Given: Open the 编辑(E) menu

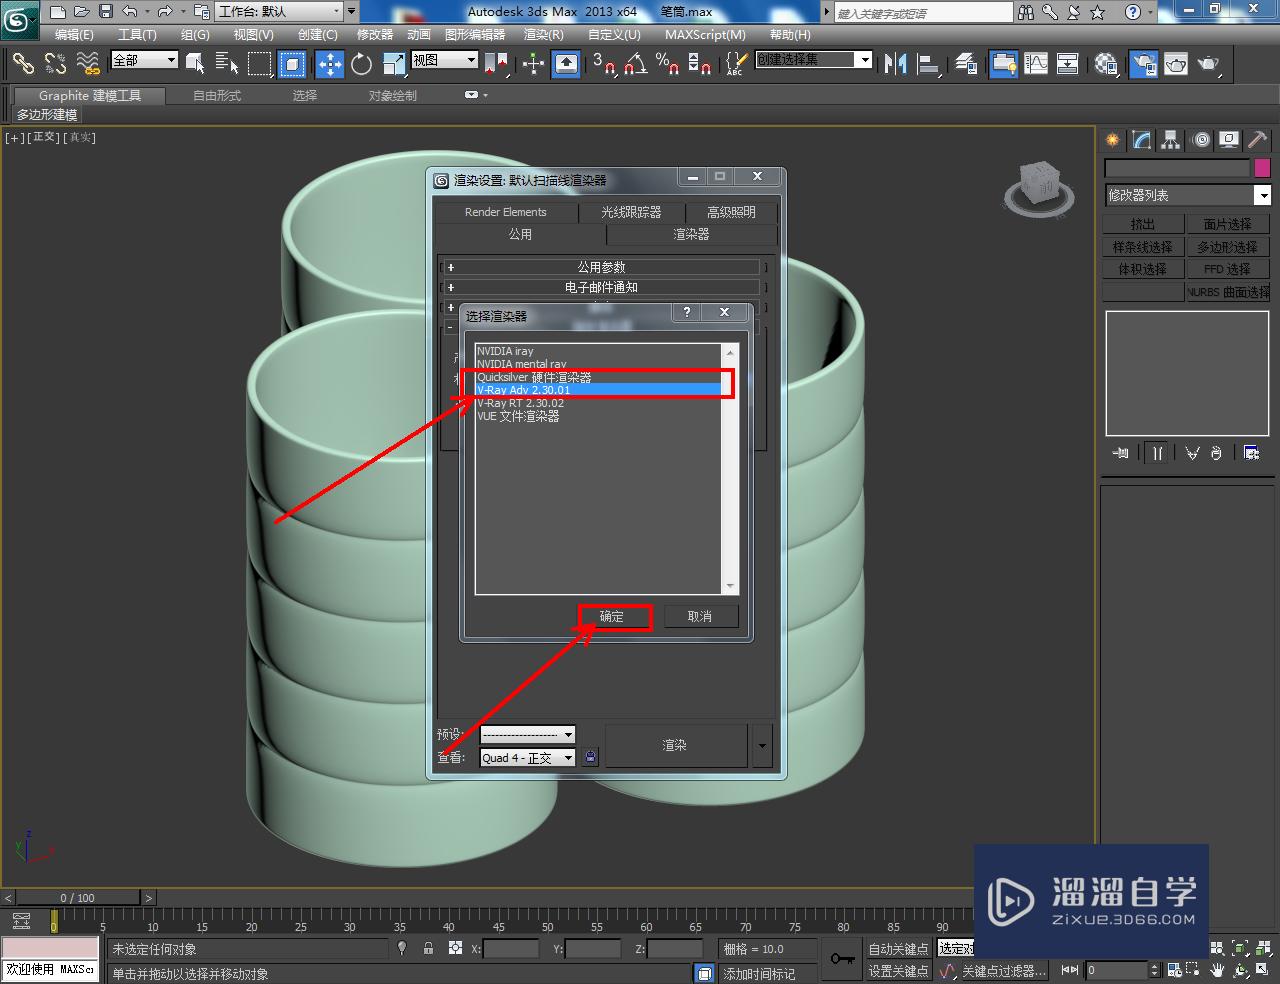Looking at the screenshot, I should pos(74,34).
